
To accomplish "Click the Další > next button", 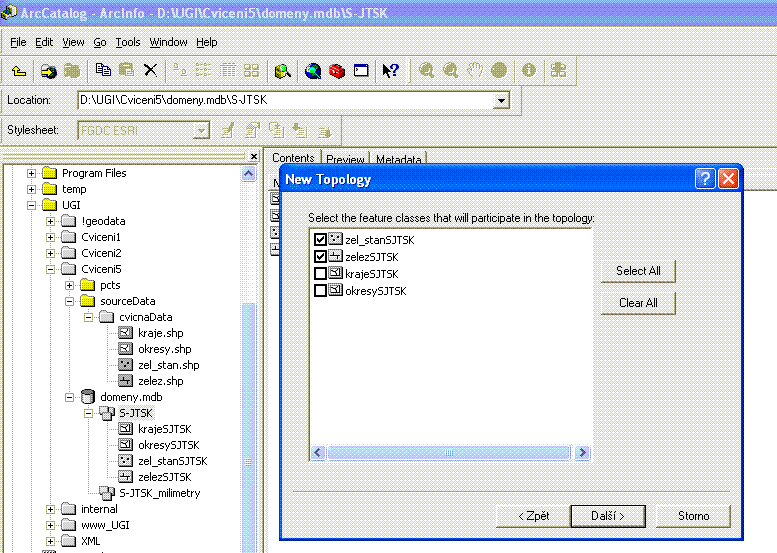I will point(608,516).
